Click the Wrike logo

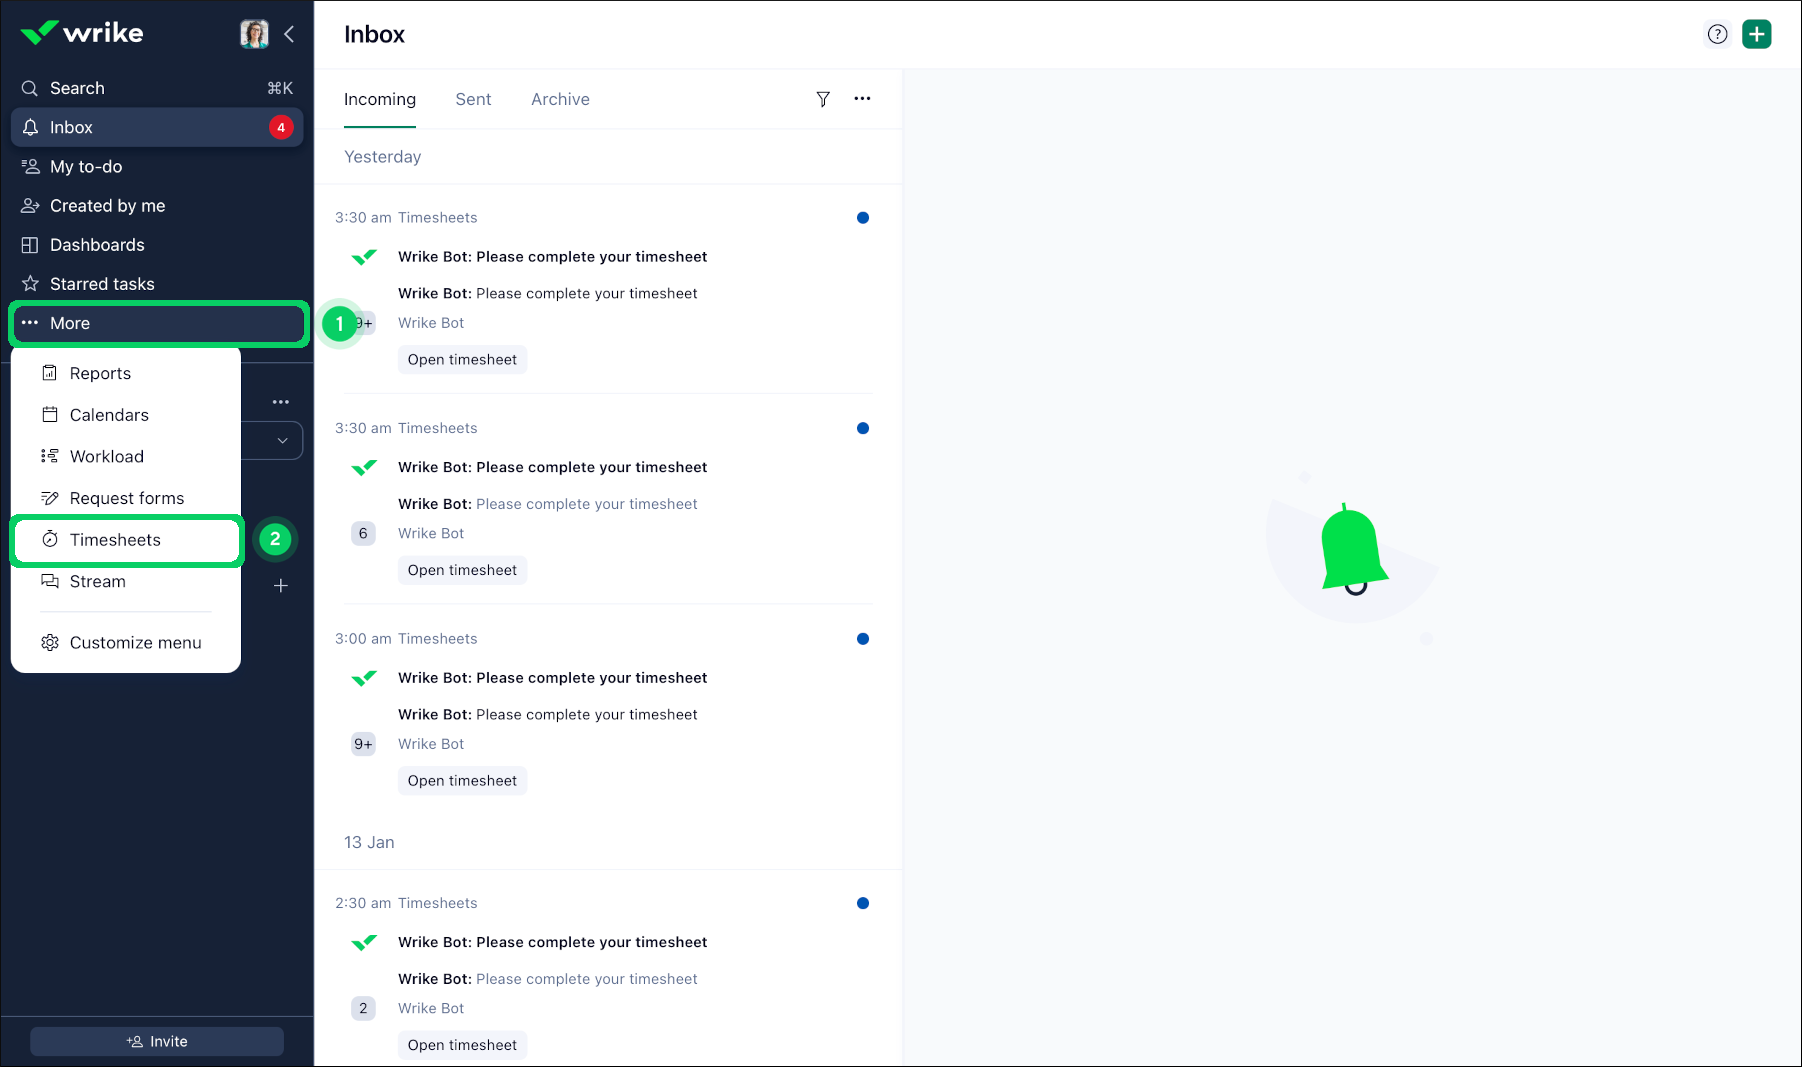point(83,33)
